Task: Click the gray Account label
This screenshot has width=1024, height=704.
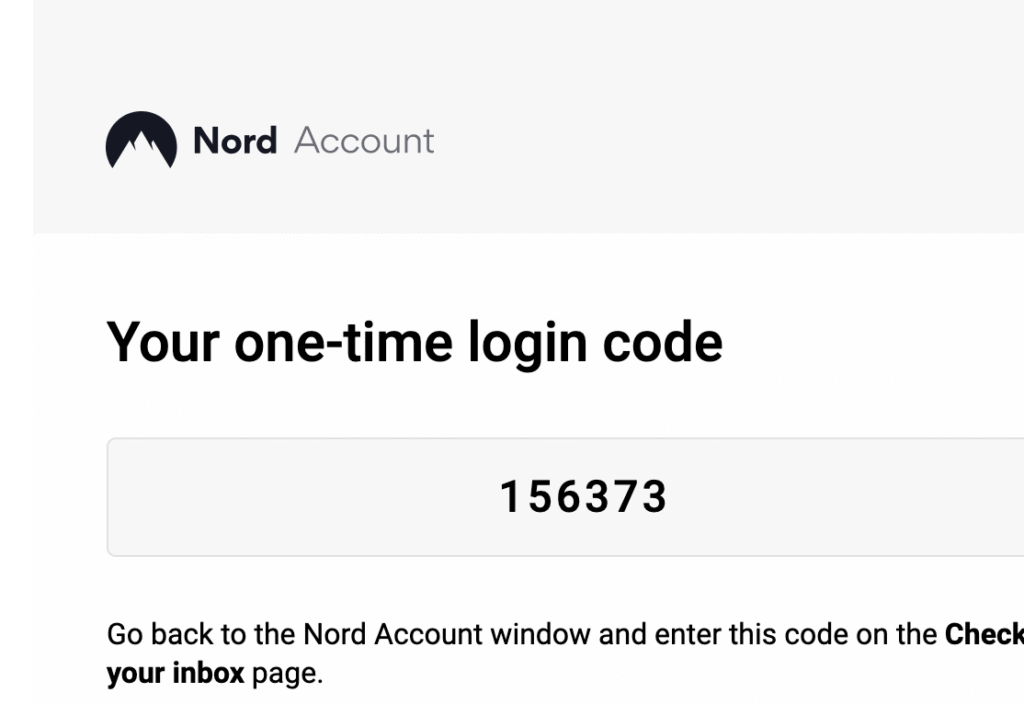Action: [364, 141]
